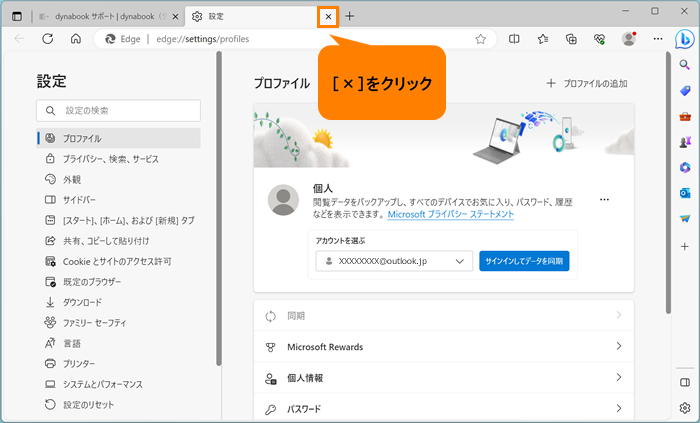Expand the 同期 row

[x=444, y=315]
